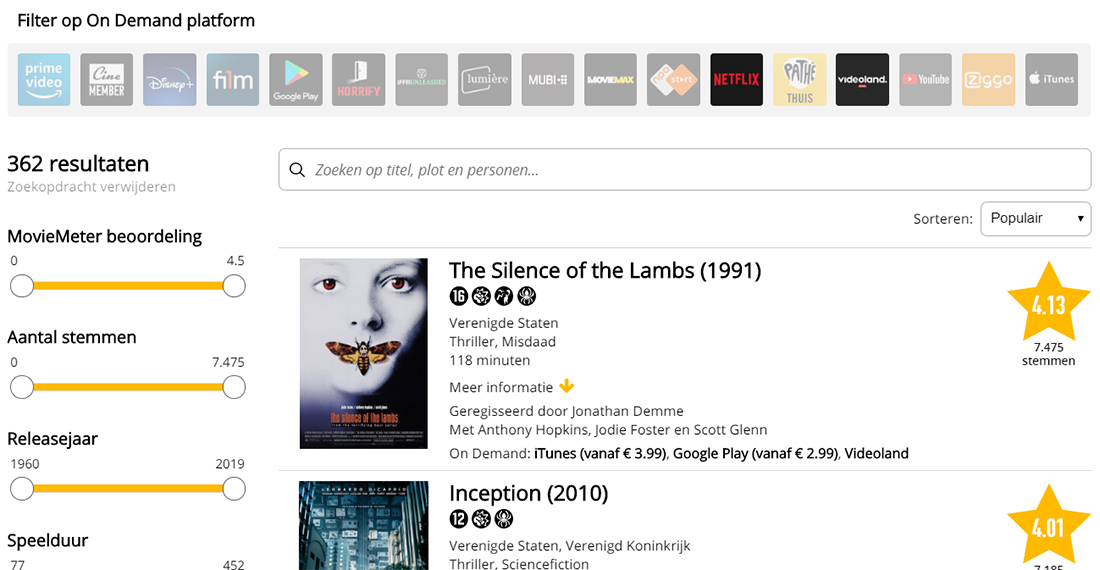Filter by the Google Play icon
This screenshot has width=1100, height=570.
[x=296, y=80]
